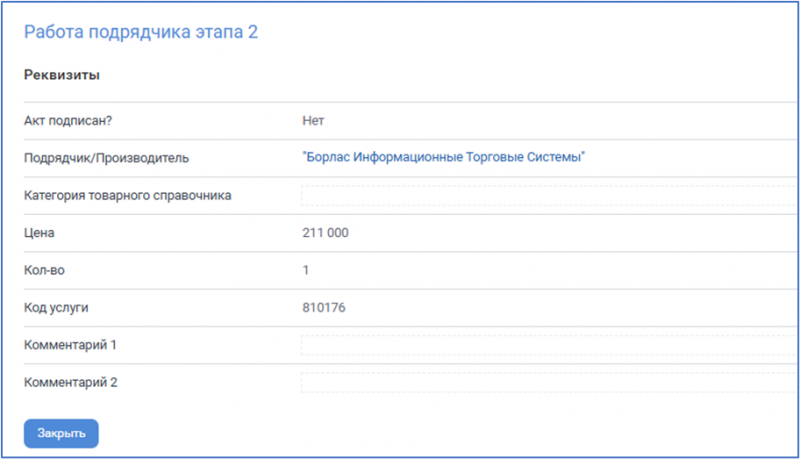Viewport: 800px width, 459px height.
Task: Focus the Комментарий 2 input field
Action: click(x=548, y=382)
